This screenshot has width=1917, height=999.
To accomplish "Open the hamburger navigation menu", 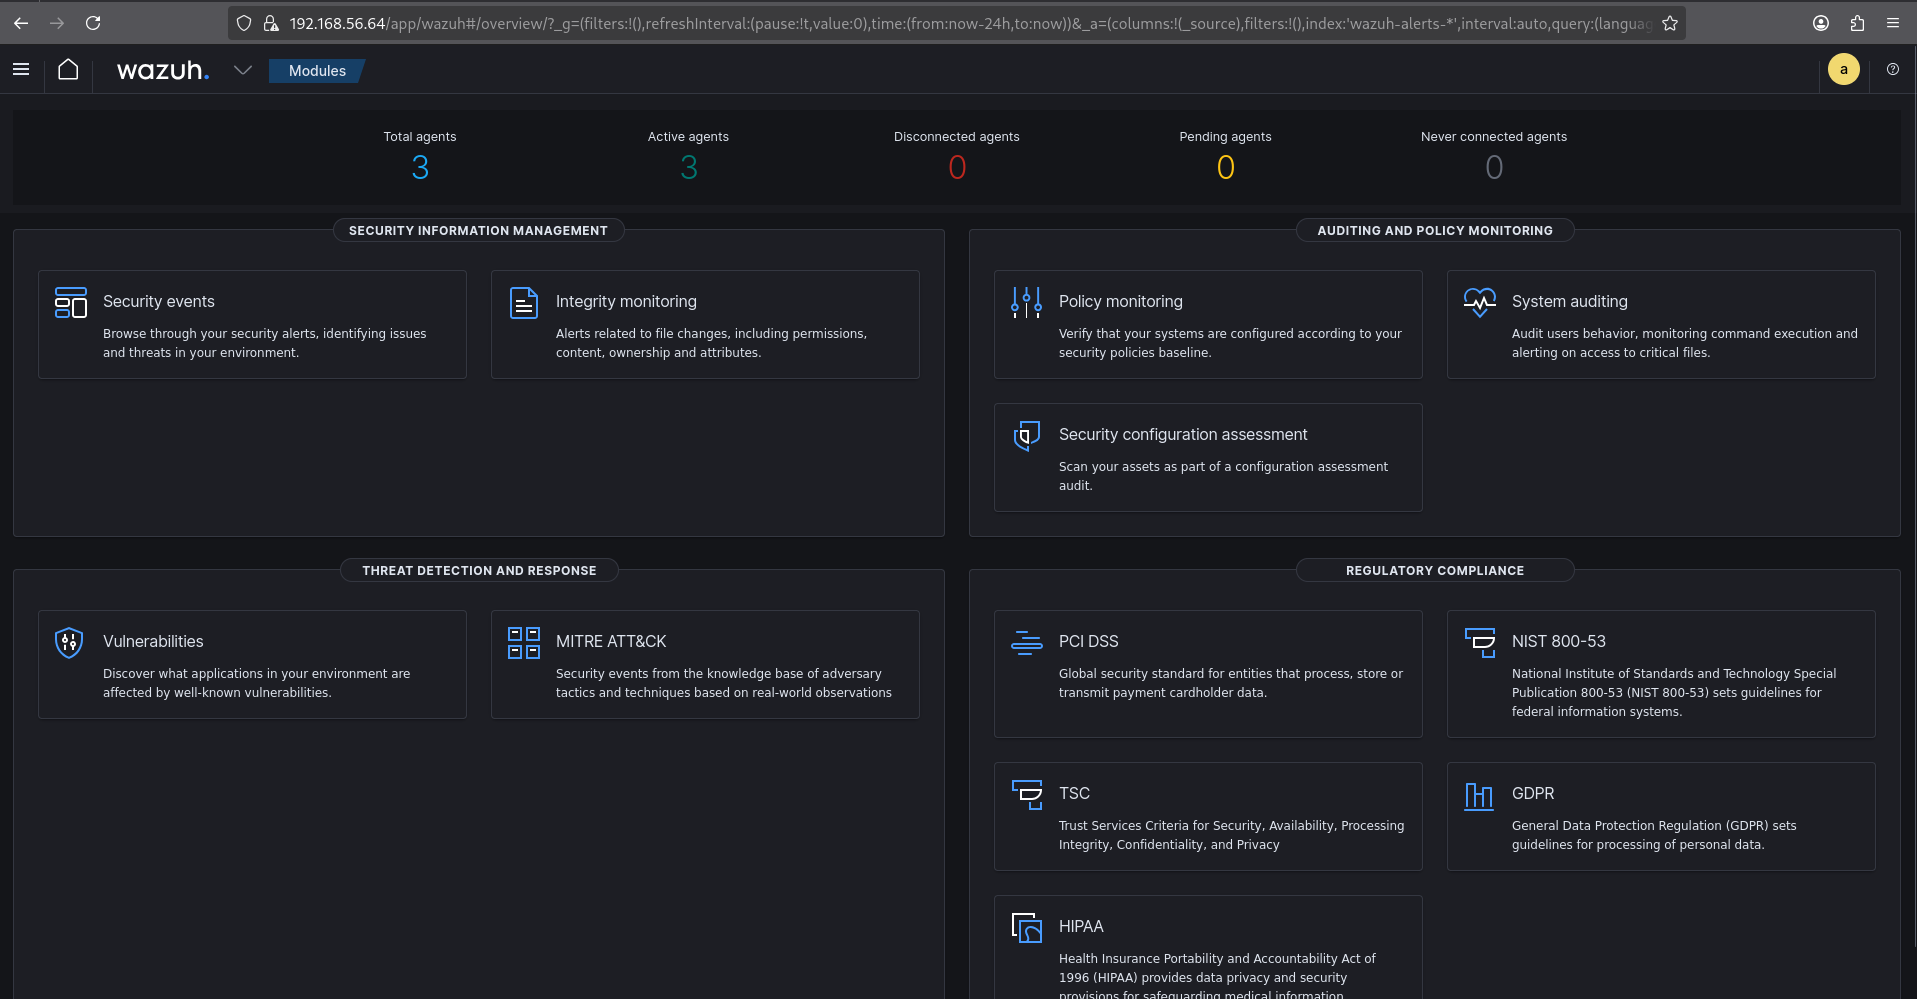I will tap(21, 69).
